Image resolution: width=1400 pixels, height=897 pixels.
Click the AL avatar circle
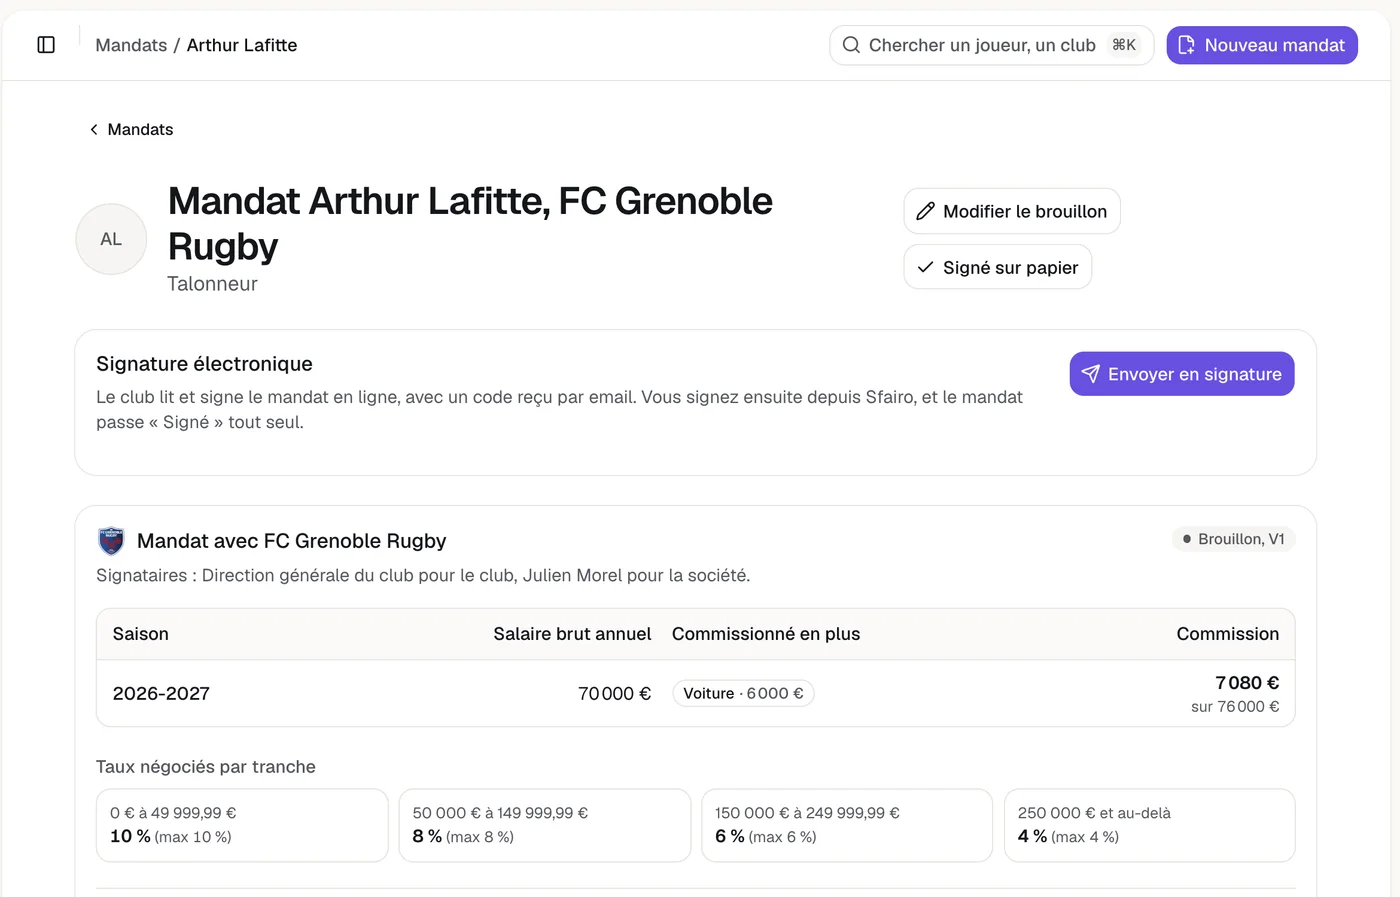[111, 239]
